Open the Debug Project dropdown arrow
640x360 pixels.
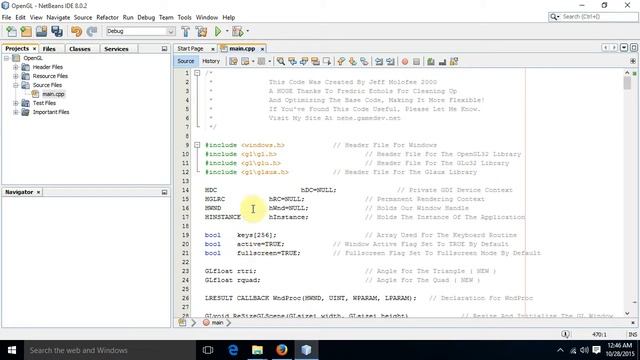click(247, 31)
